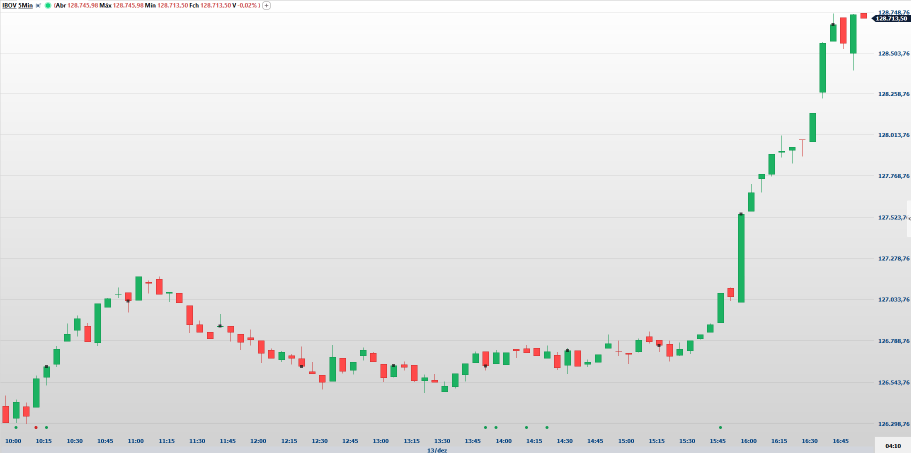
Task: Click the -0,02% variation value in the header
Action: (x=247, y=5)
